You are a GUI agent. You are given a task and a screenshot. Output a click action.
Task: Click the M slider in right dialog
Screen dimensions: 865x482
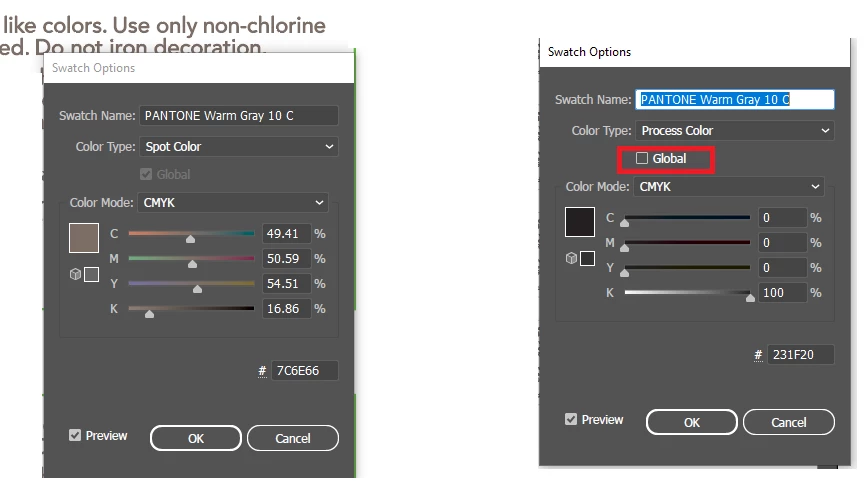coord(687,243)
